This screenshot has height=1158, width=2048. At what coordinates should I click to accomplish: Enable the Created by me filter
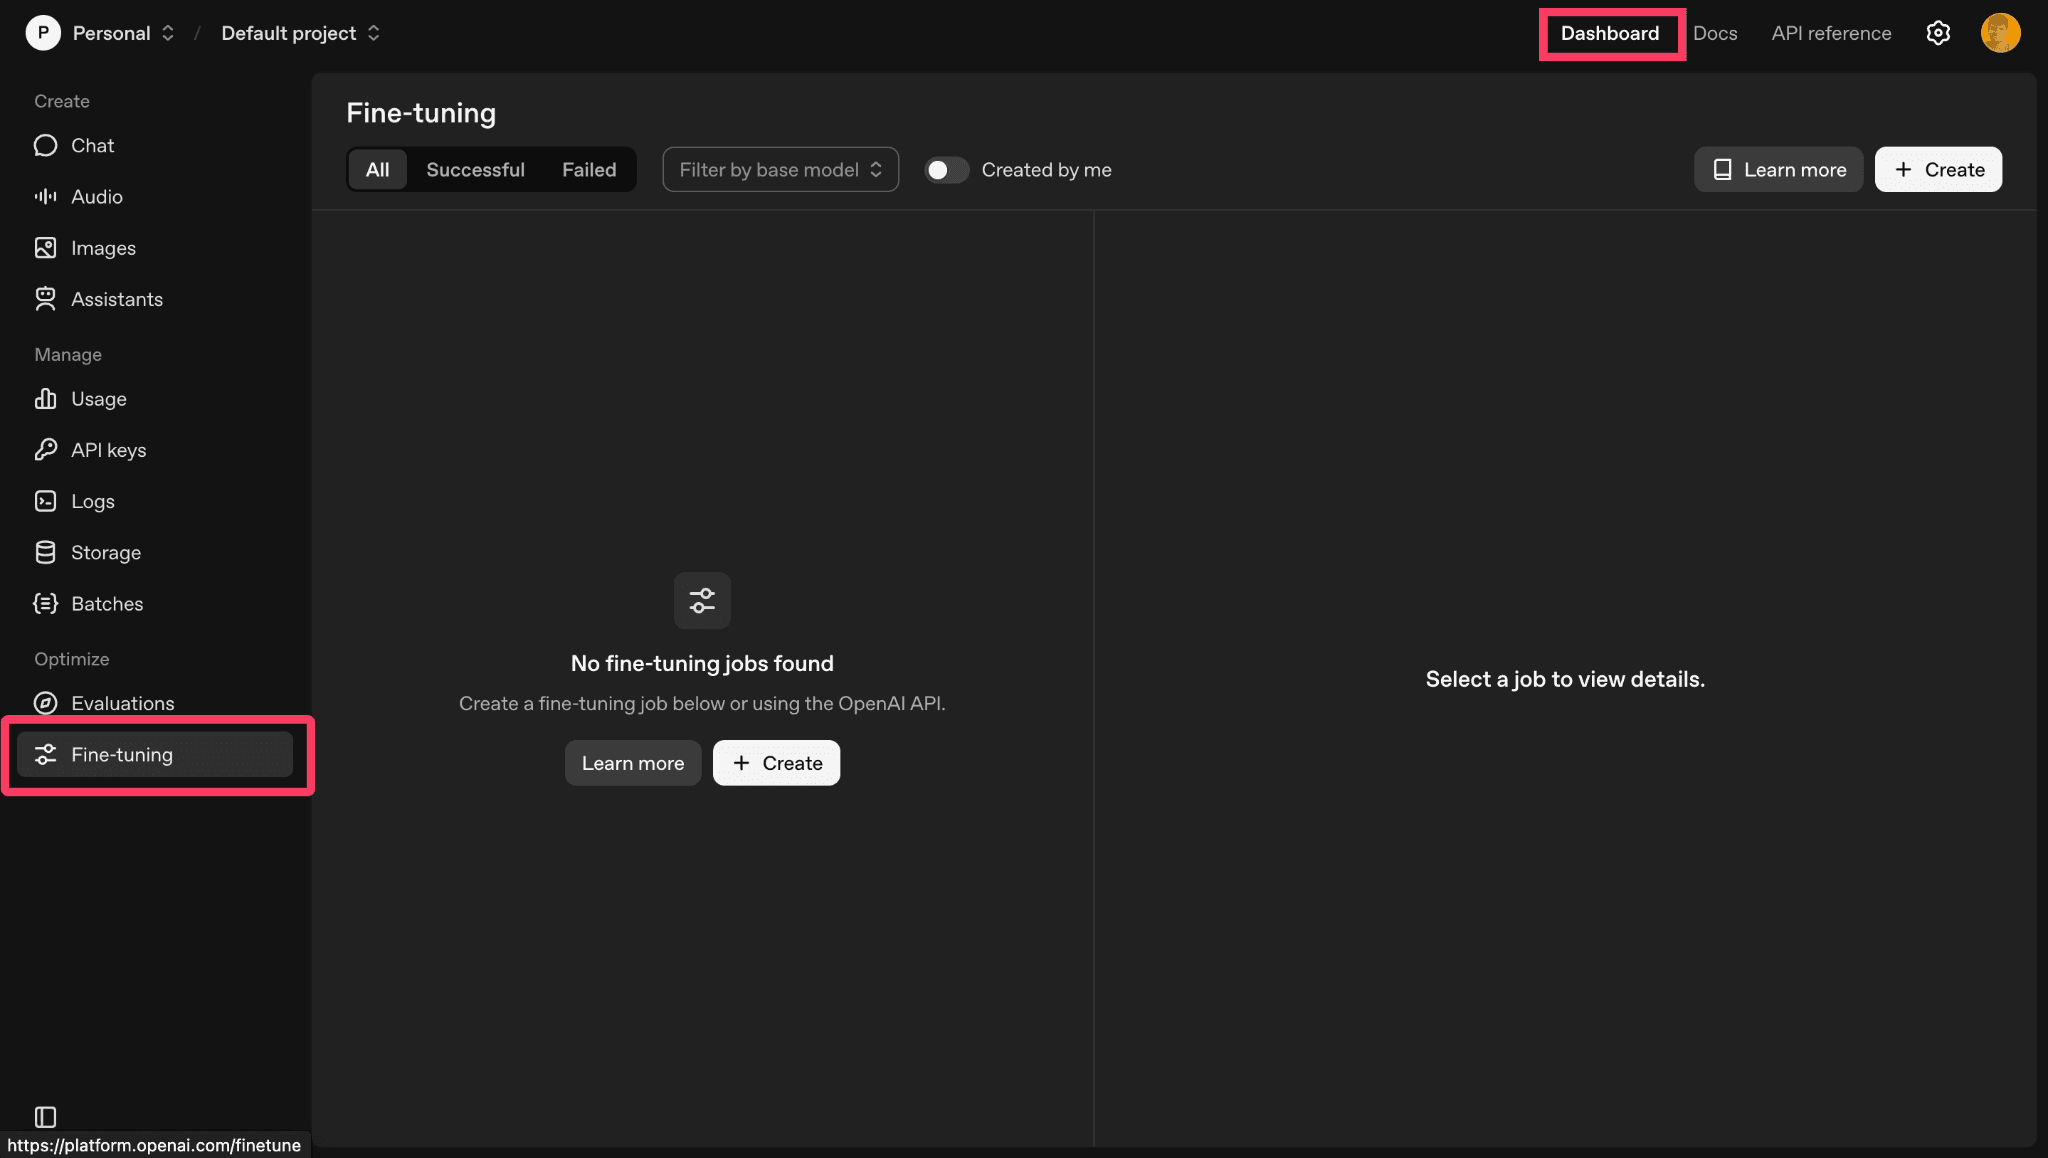(x=945, y=170)
